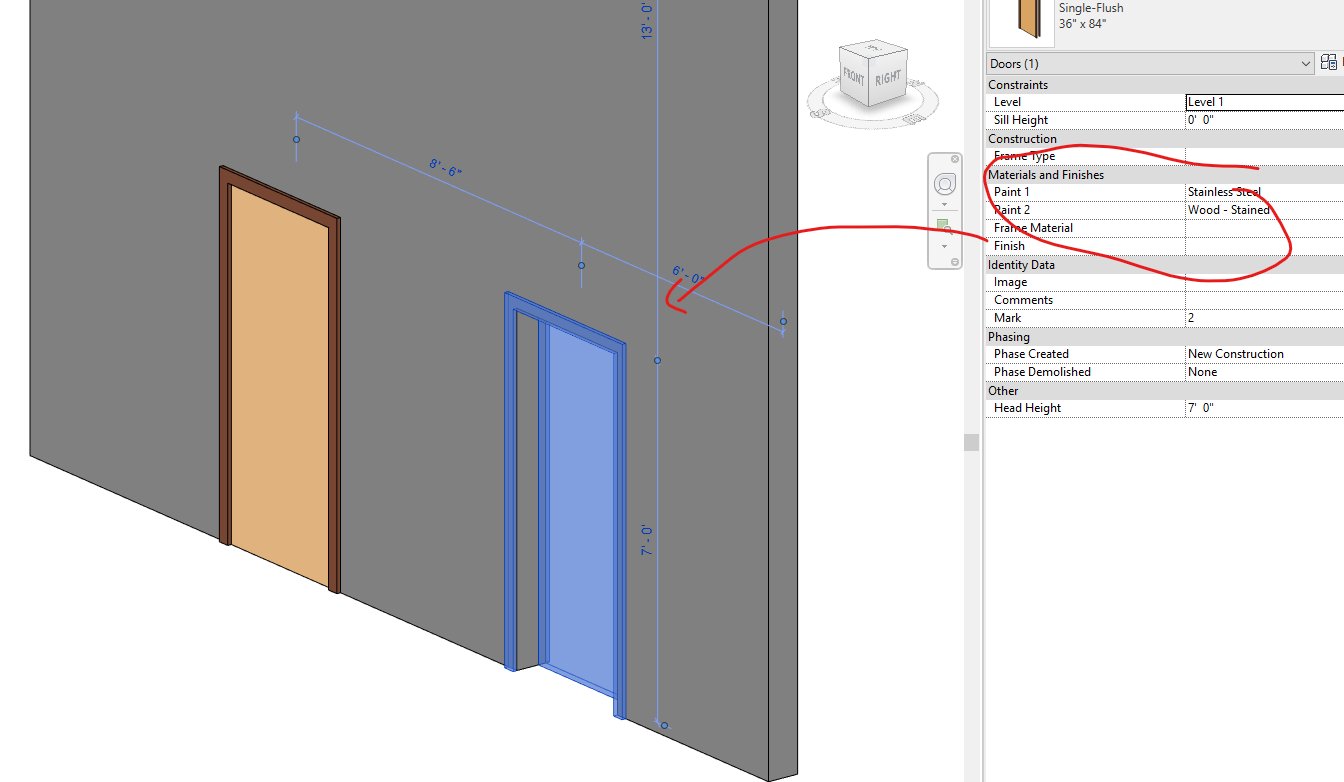Collapse the Materials and Finishes section

point(1046,174)
